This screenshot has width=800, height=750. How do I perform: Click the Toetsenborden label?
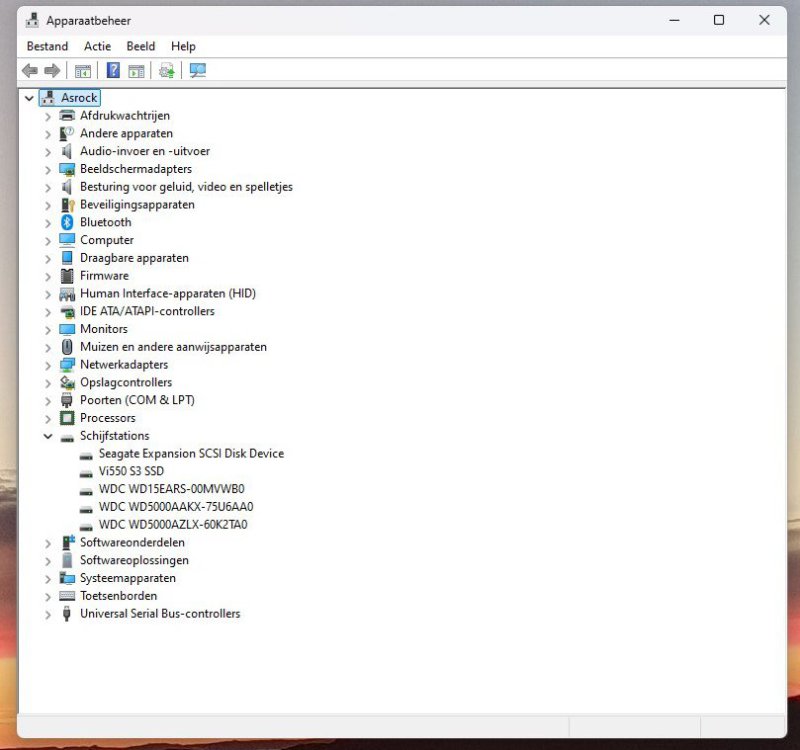(118, 596)
